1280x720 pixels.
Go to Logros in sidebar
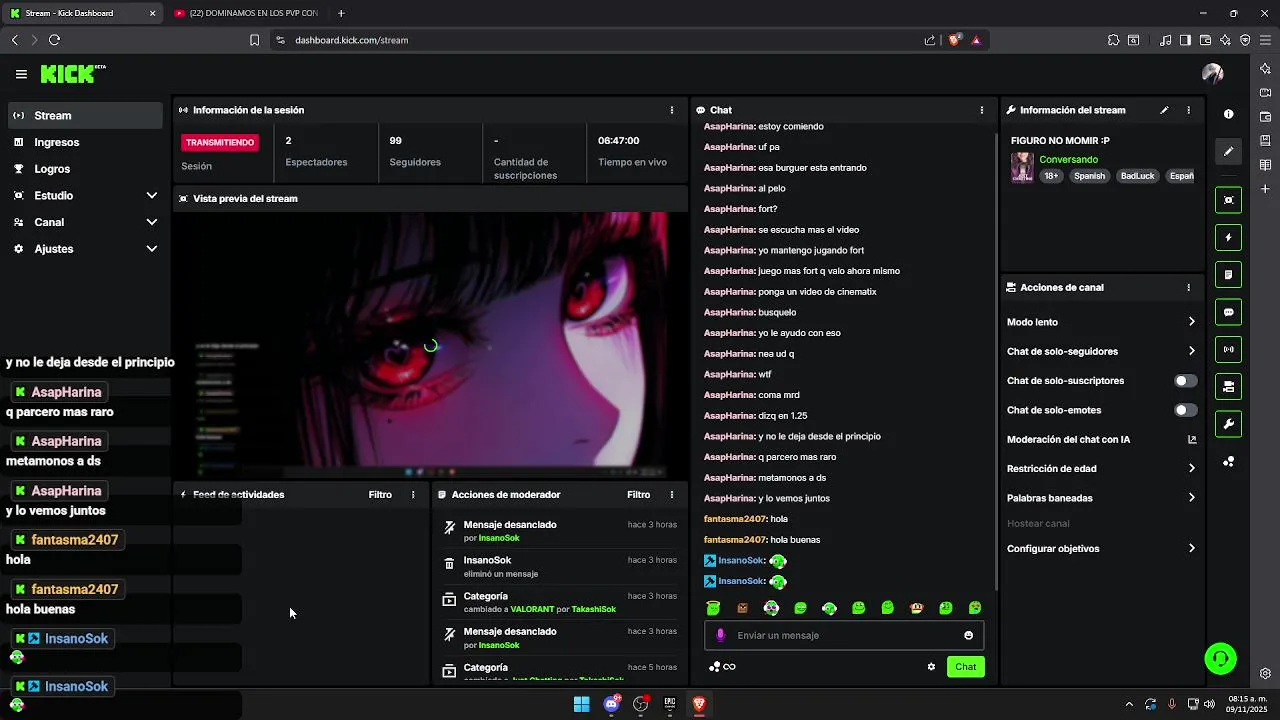85,169
